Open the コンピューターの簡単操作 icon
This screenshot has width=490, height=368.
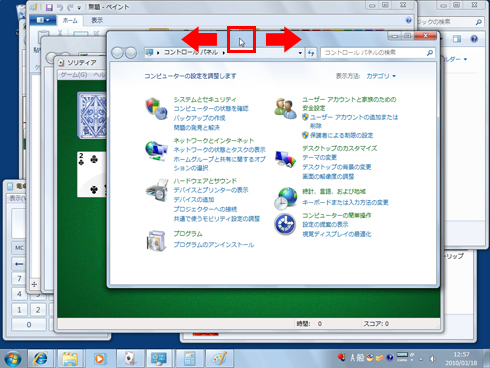pyautogui.click(x=285, y=224)
